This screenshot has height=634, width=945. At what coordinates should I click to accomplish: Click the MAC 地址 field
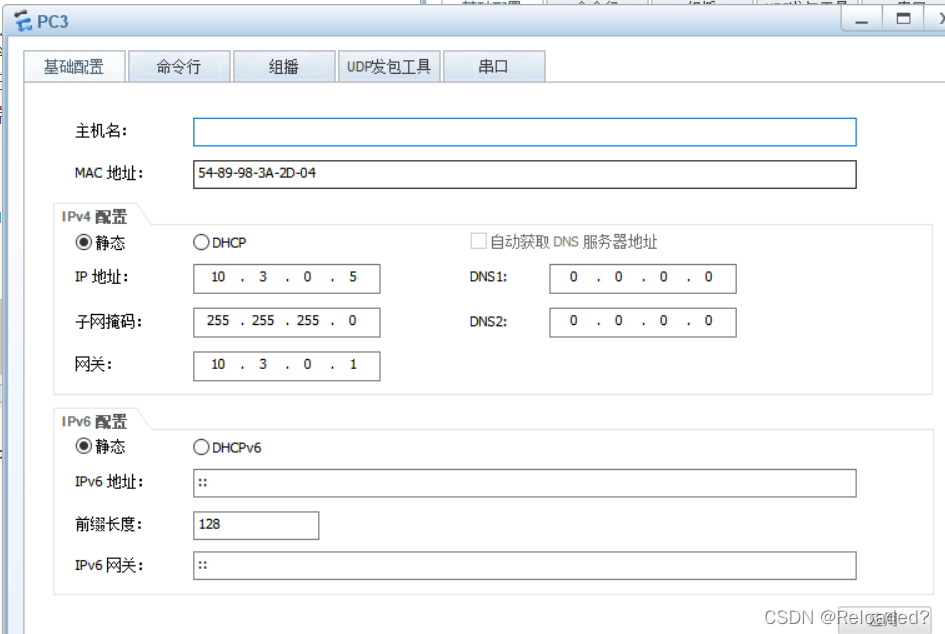tap(524, 174)
